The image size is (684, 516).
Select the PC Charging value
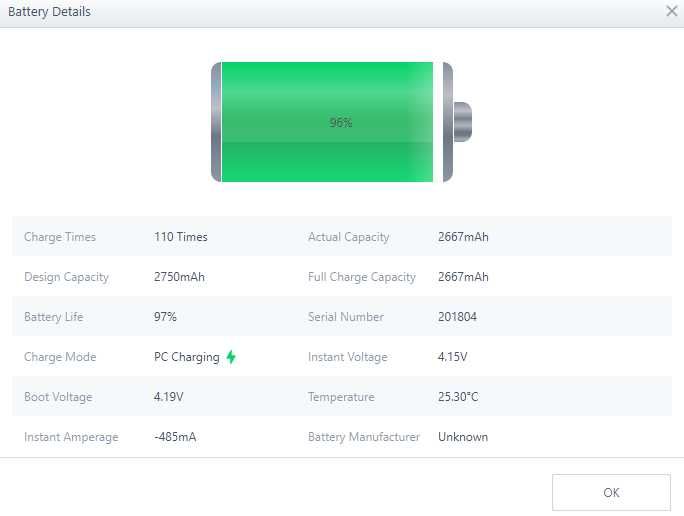pyautogui.click(x=187, y=357)
